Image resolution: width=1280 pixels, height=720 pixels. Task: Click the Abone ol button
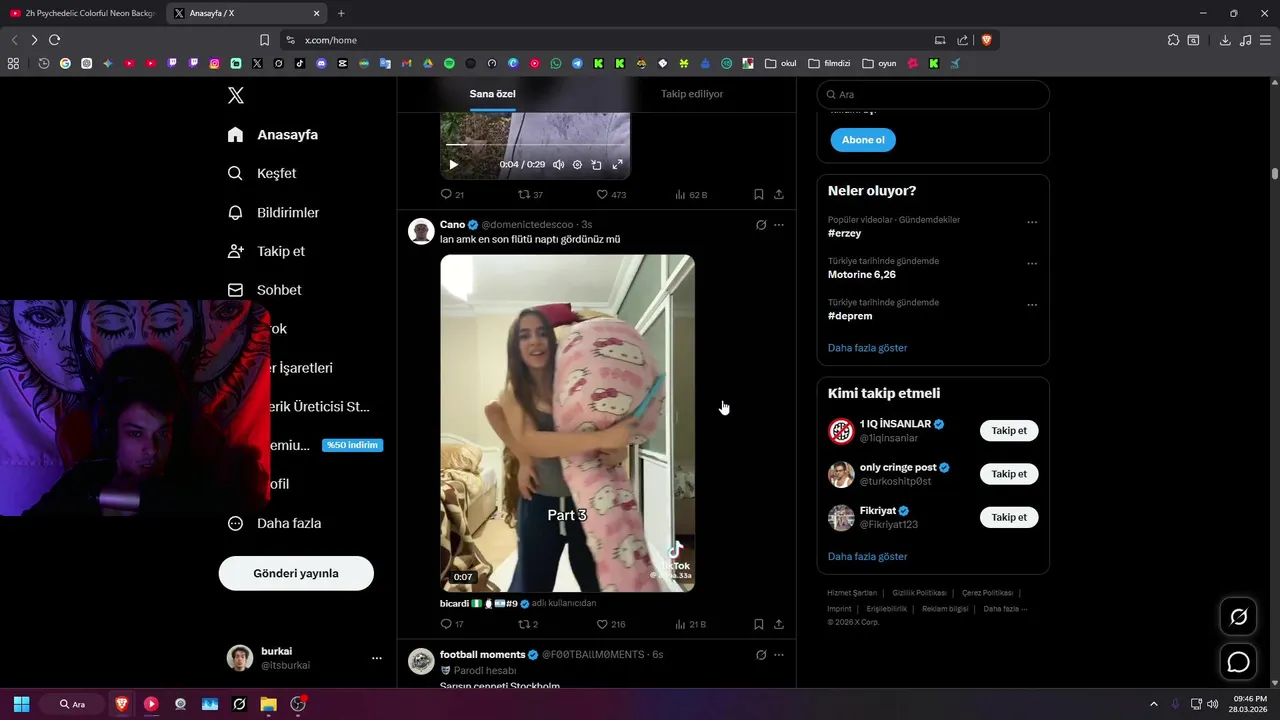point(863,140)
